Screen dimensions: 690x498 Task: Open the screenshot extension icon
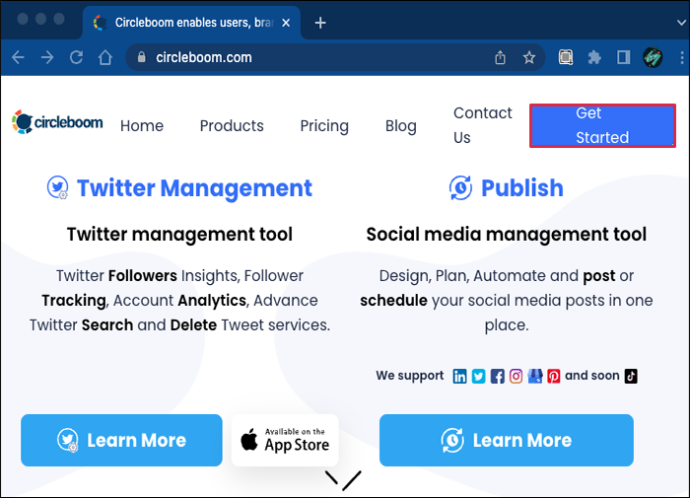[565, 57]
